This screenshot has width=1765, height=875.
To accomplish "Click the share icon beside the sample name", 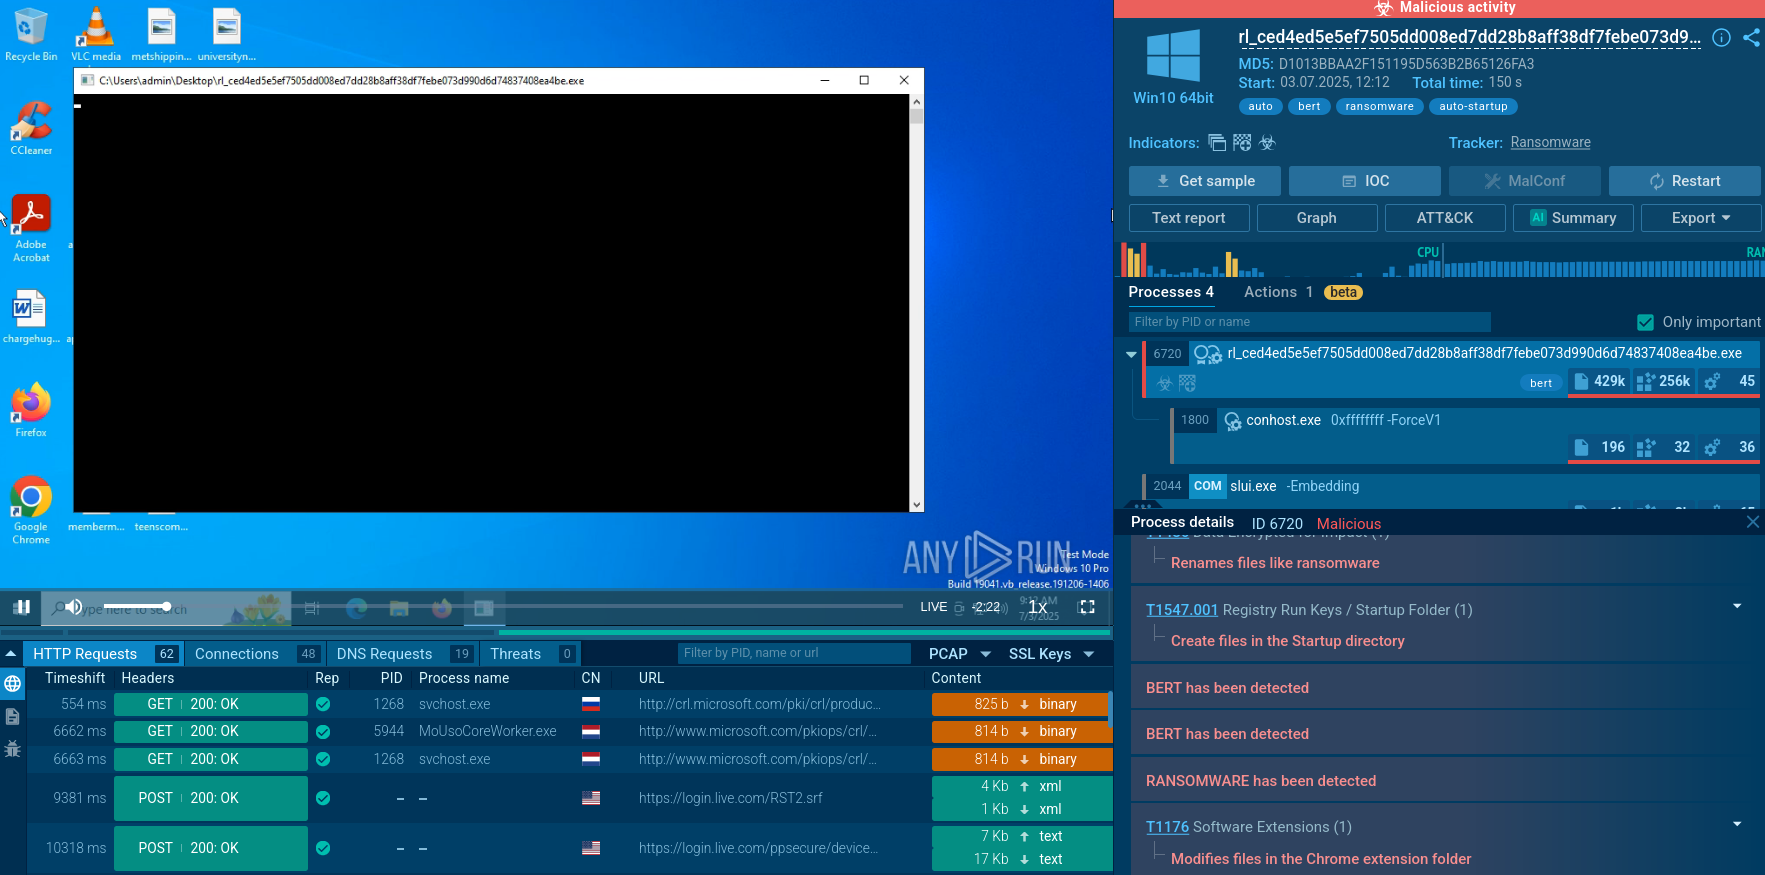I will coord(1751,38).
